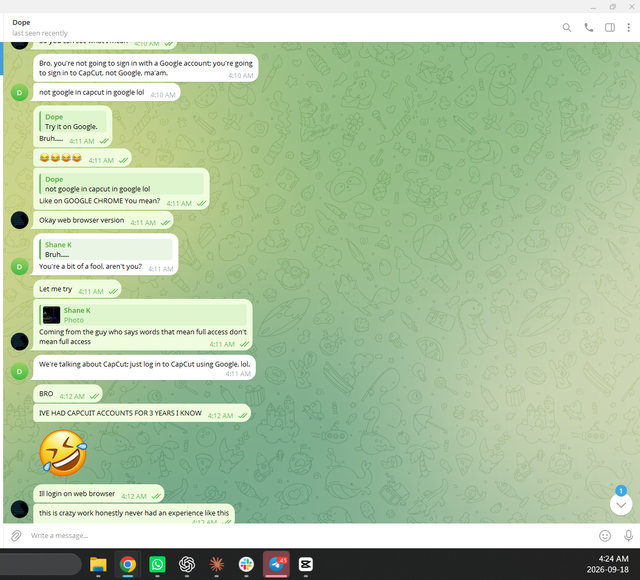
Task: Jump to latest message with down arrow
Action: [x=621, y=504]
